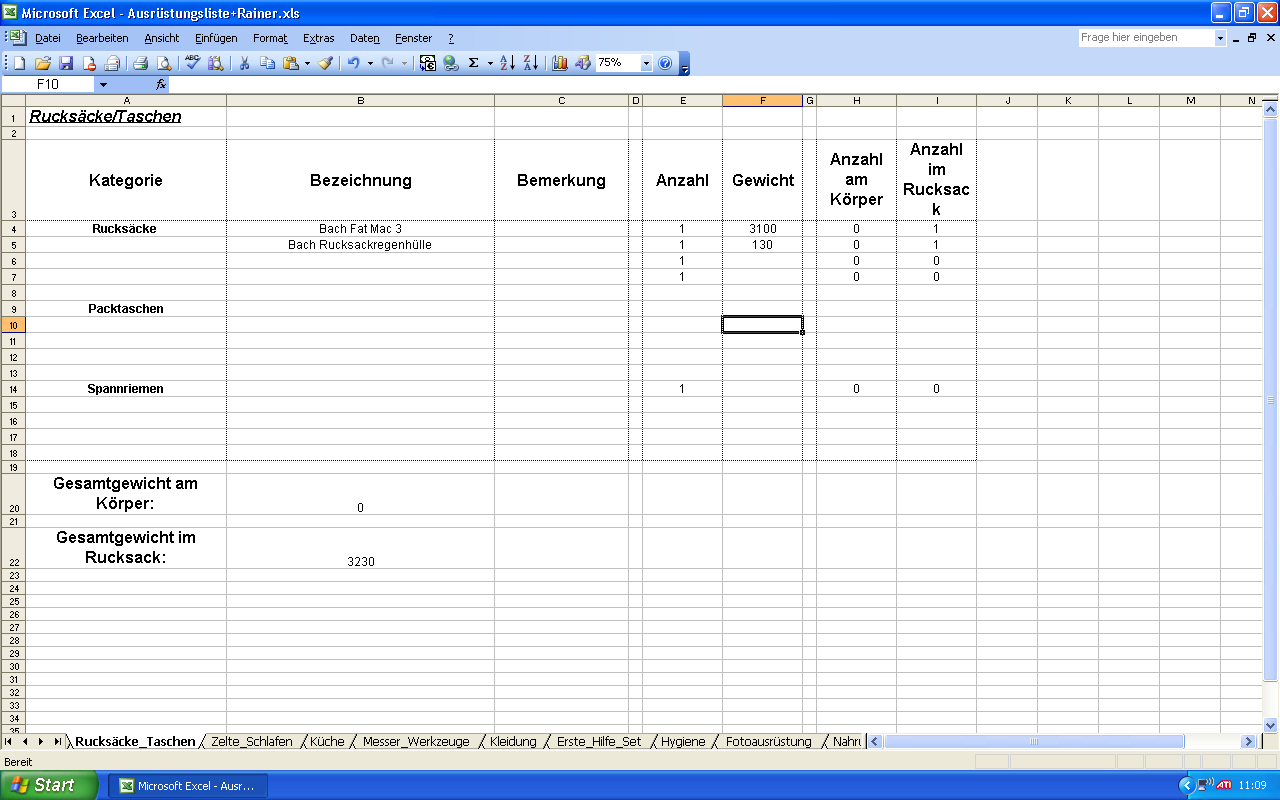
Task: Run the spelling check icon
Action: [192, 63]
